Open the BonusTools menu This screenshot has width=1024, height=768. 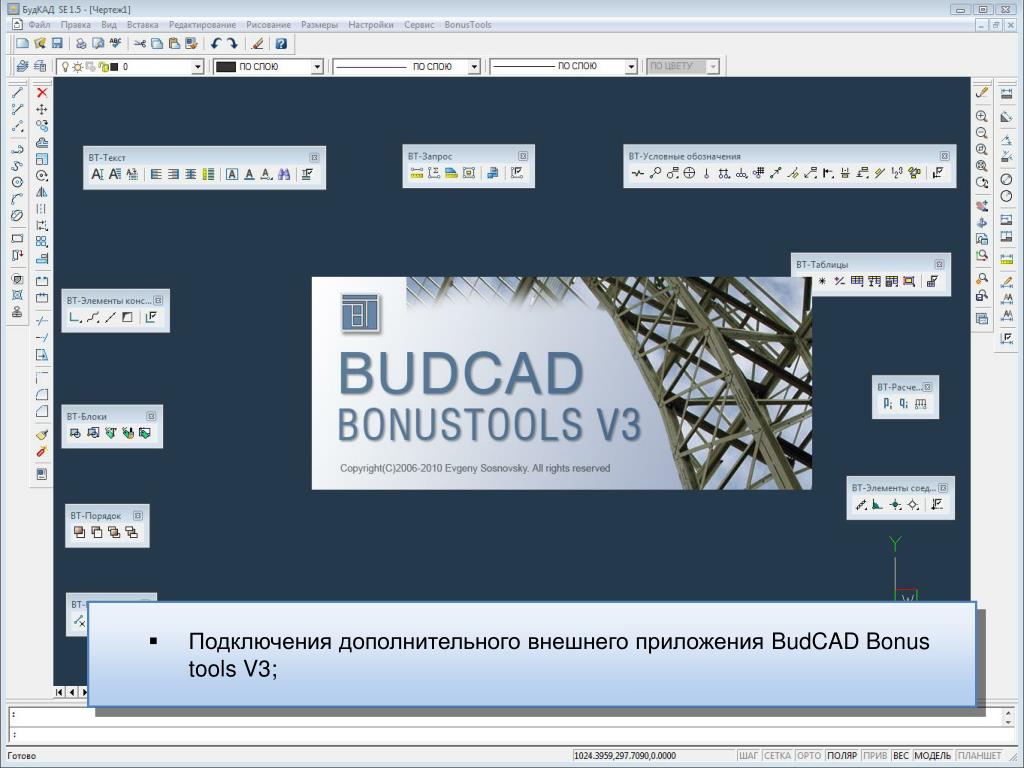[x=468, y=25]
